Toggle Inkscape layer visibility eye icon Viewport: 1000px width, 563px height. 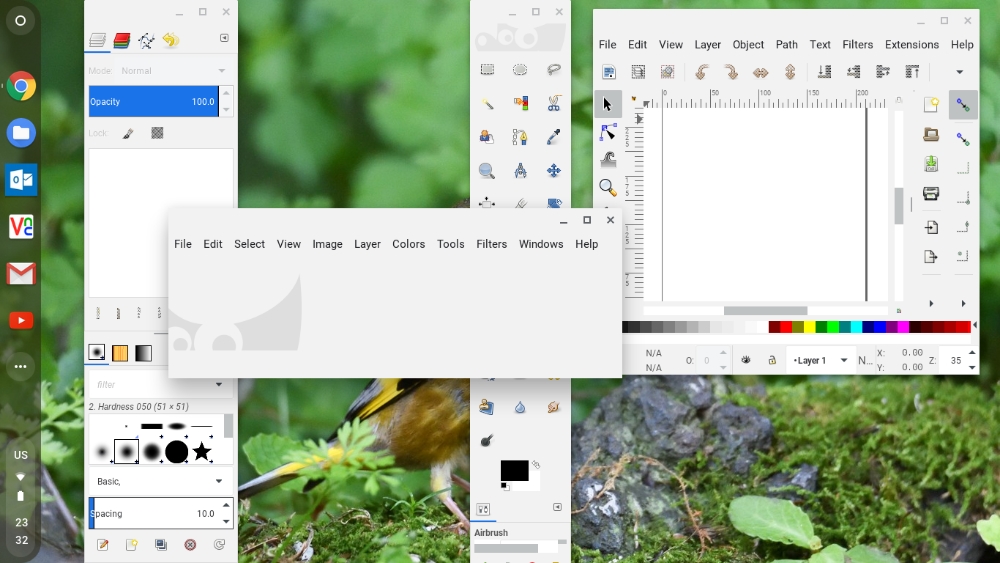[x=746, y=360]
